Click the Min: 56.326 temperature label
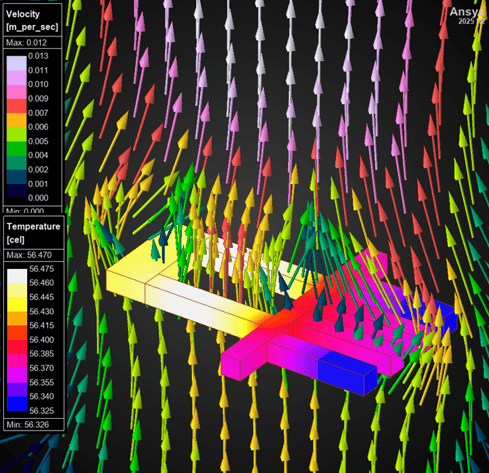 point(28,424)
